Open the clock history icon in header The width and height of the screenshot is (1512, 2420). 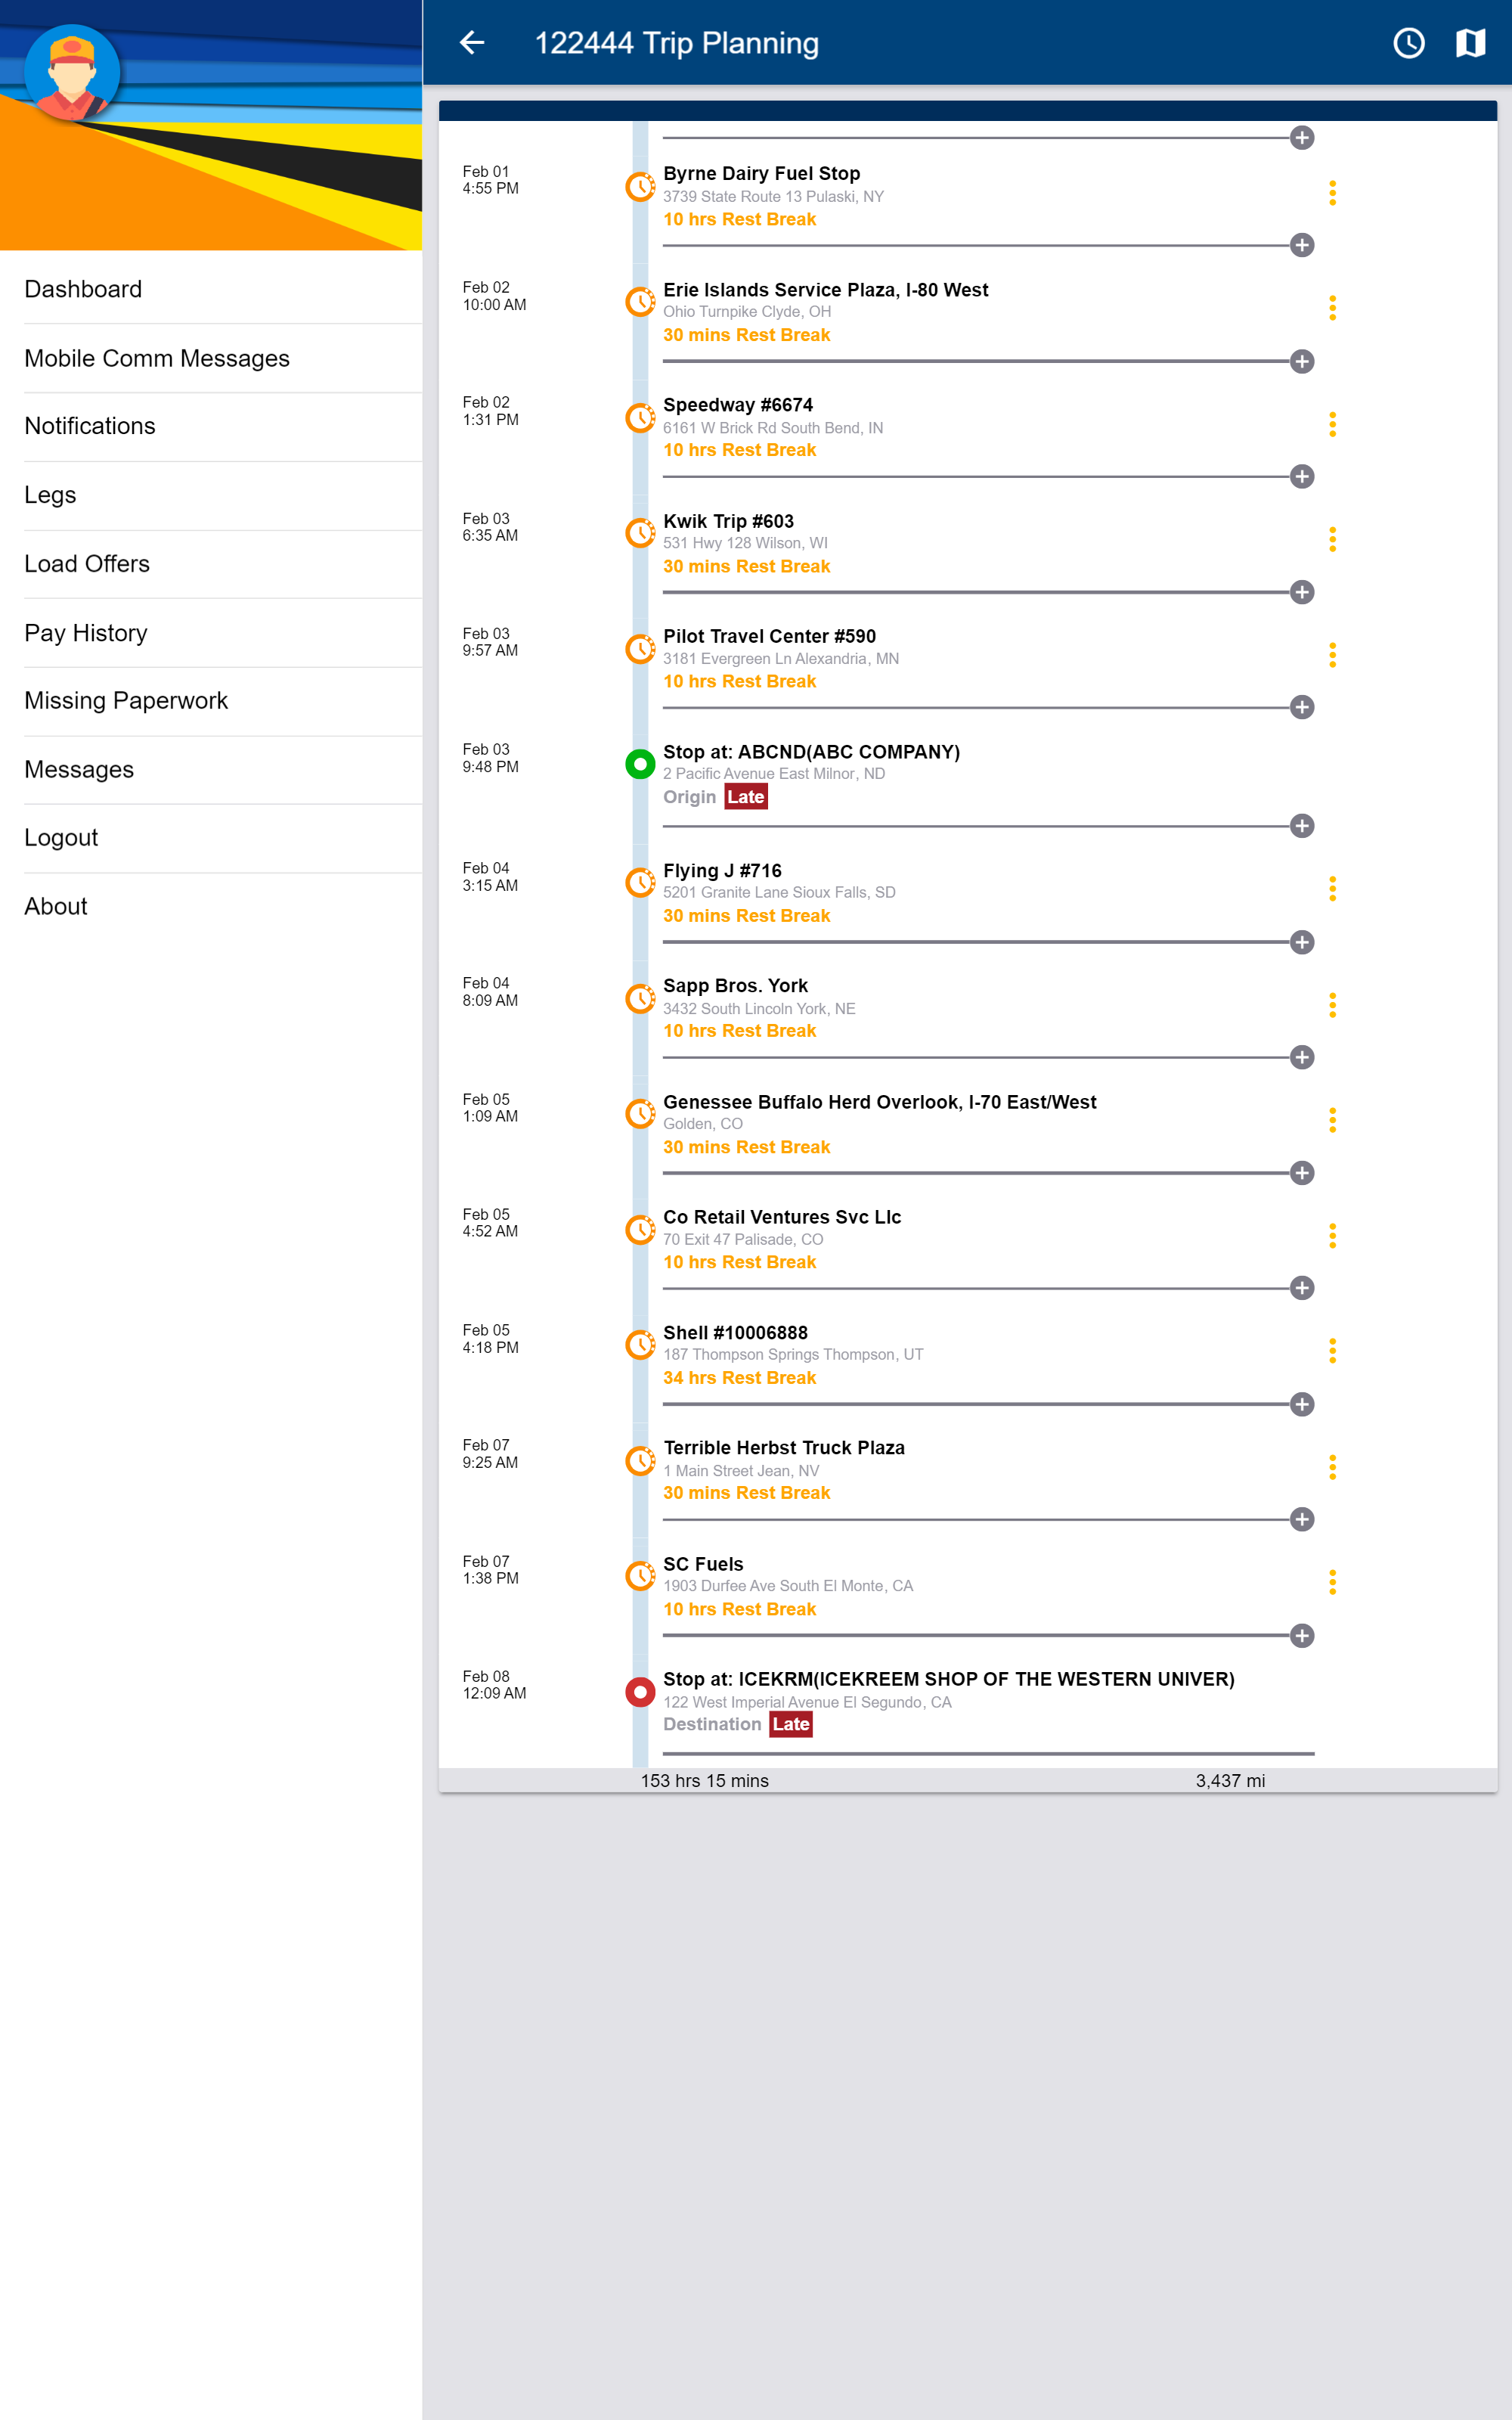click(1409, 42)
